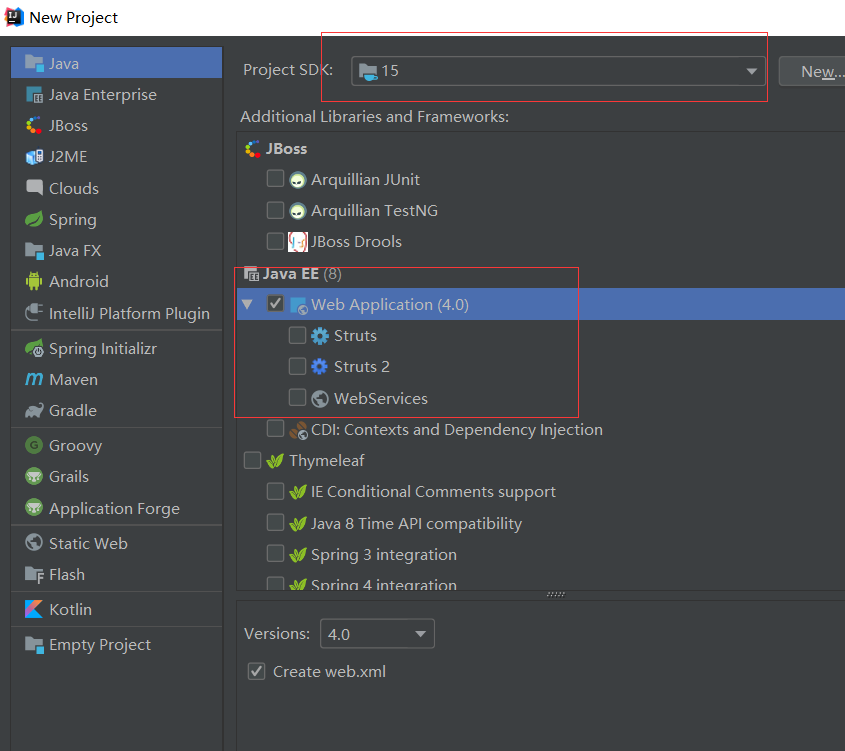Click the Kotlin K icon
Viewport: 845px width, 751px height.
click(x=34, y=609)
